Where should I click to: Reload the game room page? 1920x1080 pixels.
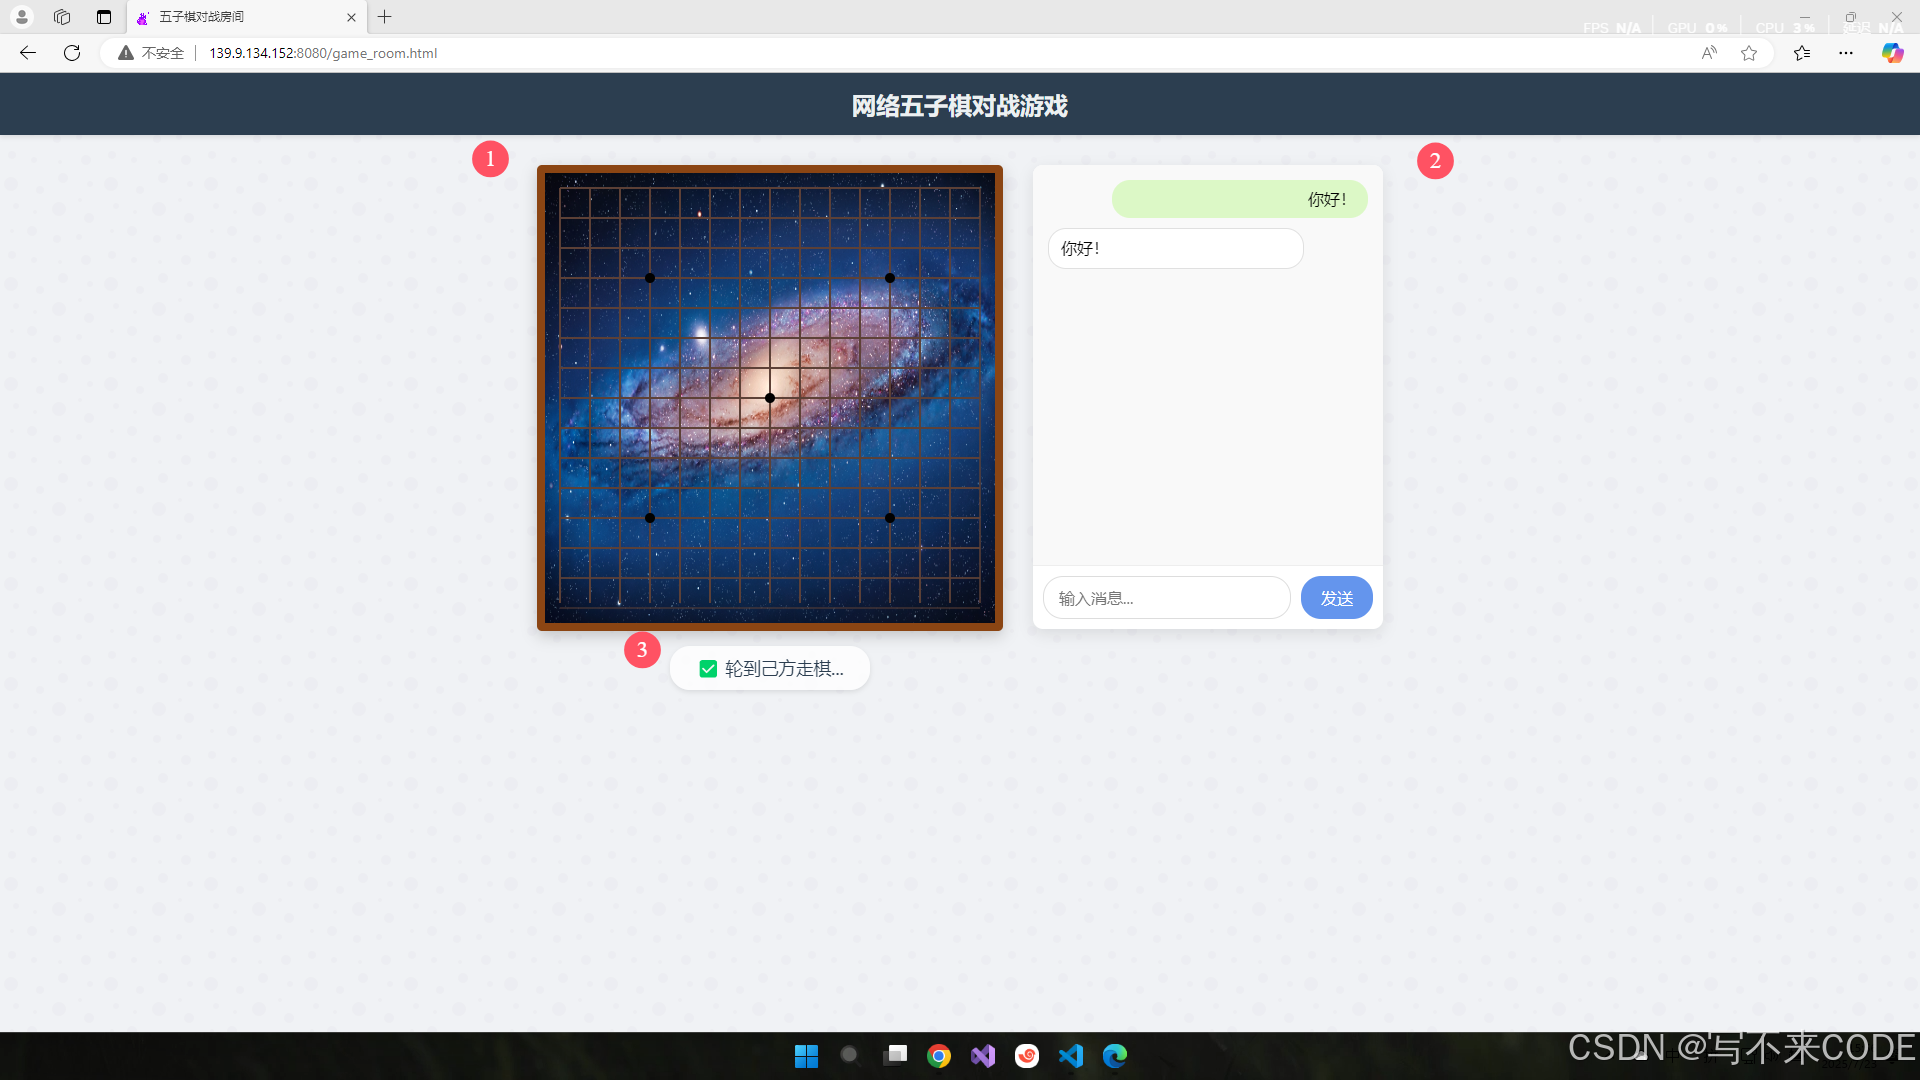point(72,53)
